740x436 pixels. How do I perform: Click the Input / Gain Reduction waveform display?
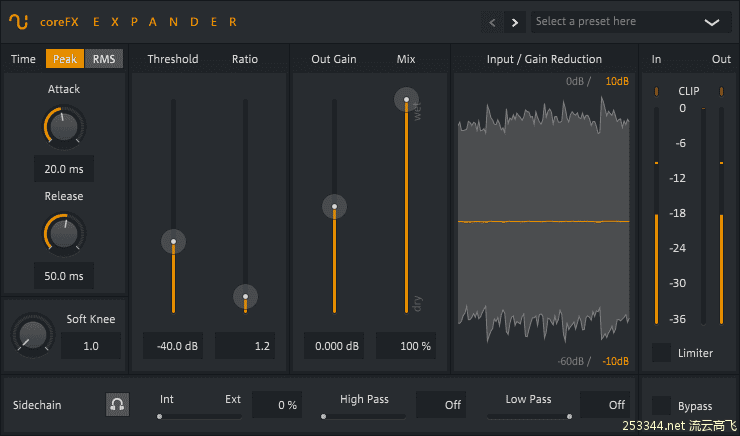[544, 222]
